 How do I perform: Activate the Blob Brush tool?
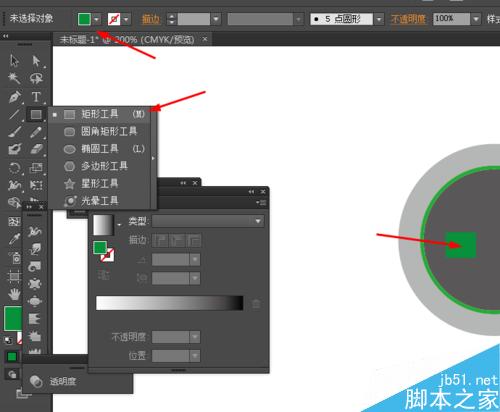pyautogui.click(x=14, y=149)
